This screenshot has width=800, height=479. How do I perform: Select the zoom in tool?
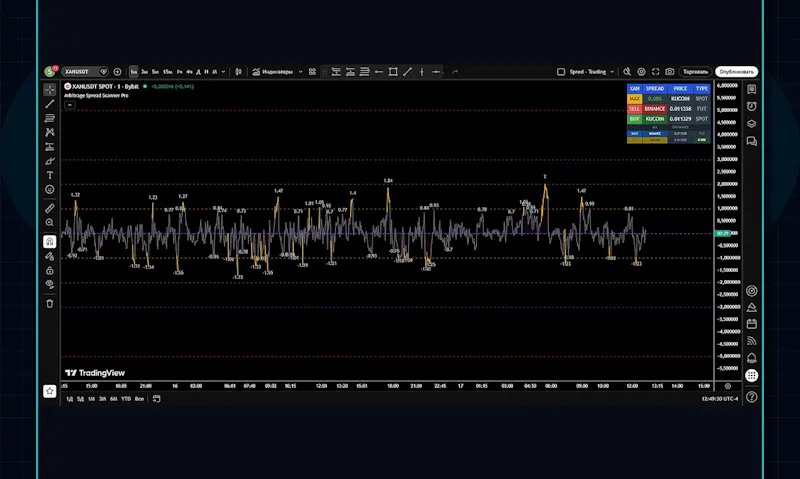click(49, 223)
